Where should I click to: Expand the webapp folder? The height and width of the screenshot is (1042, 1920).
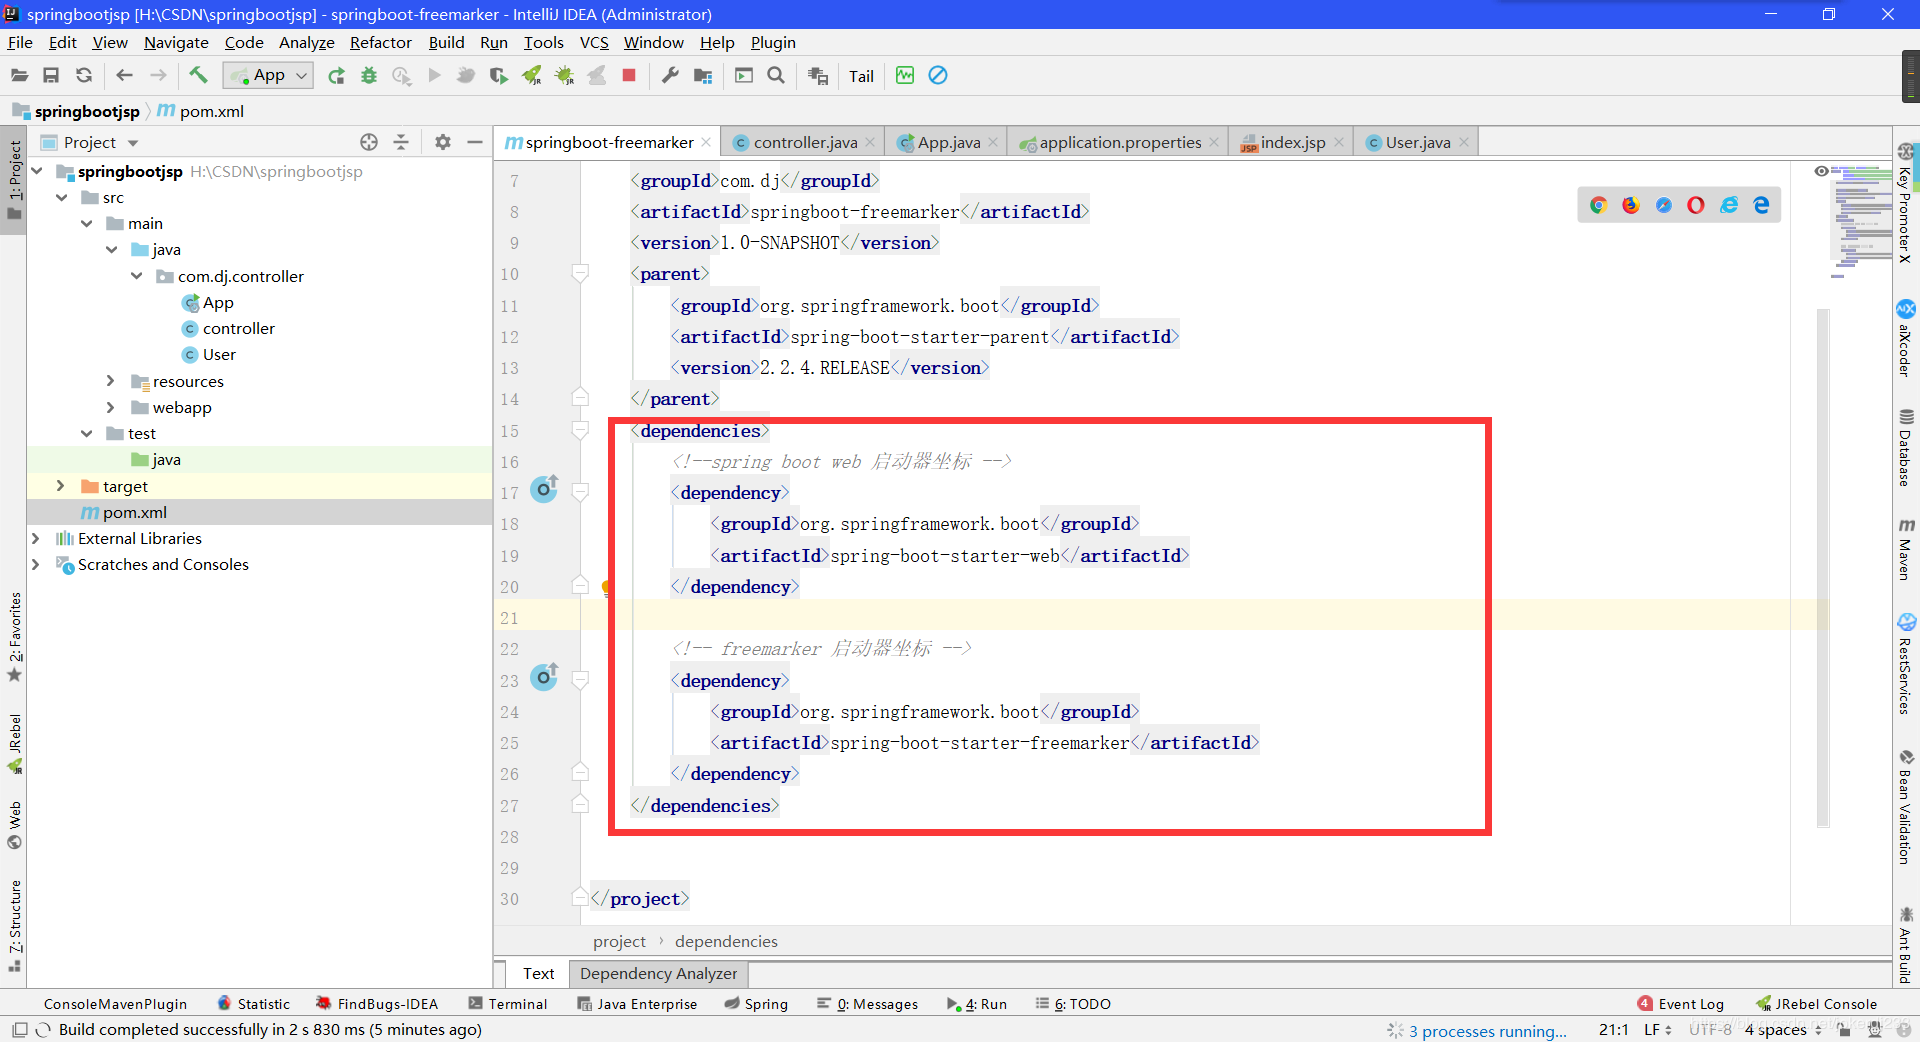[111, 407]
